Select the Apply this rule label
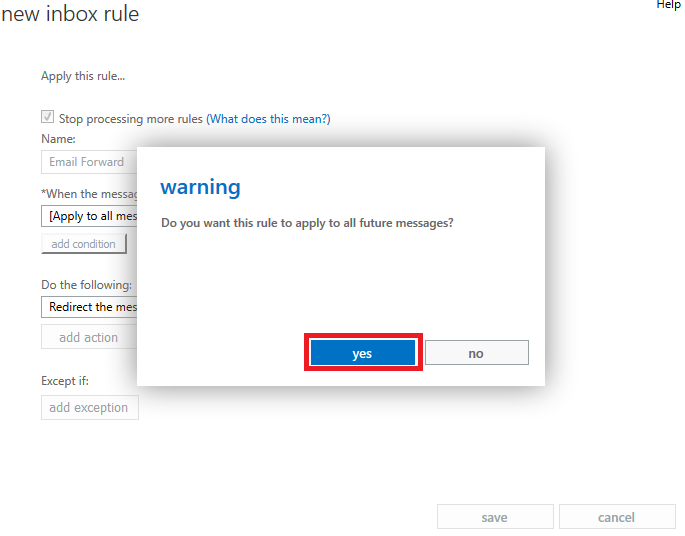This screenshot has width=685, height=536. pyautogui.click(x=83, y=76)
